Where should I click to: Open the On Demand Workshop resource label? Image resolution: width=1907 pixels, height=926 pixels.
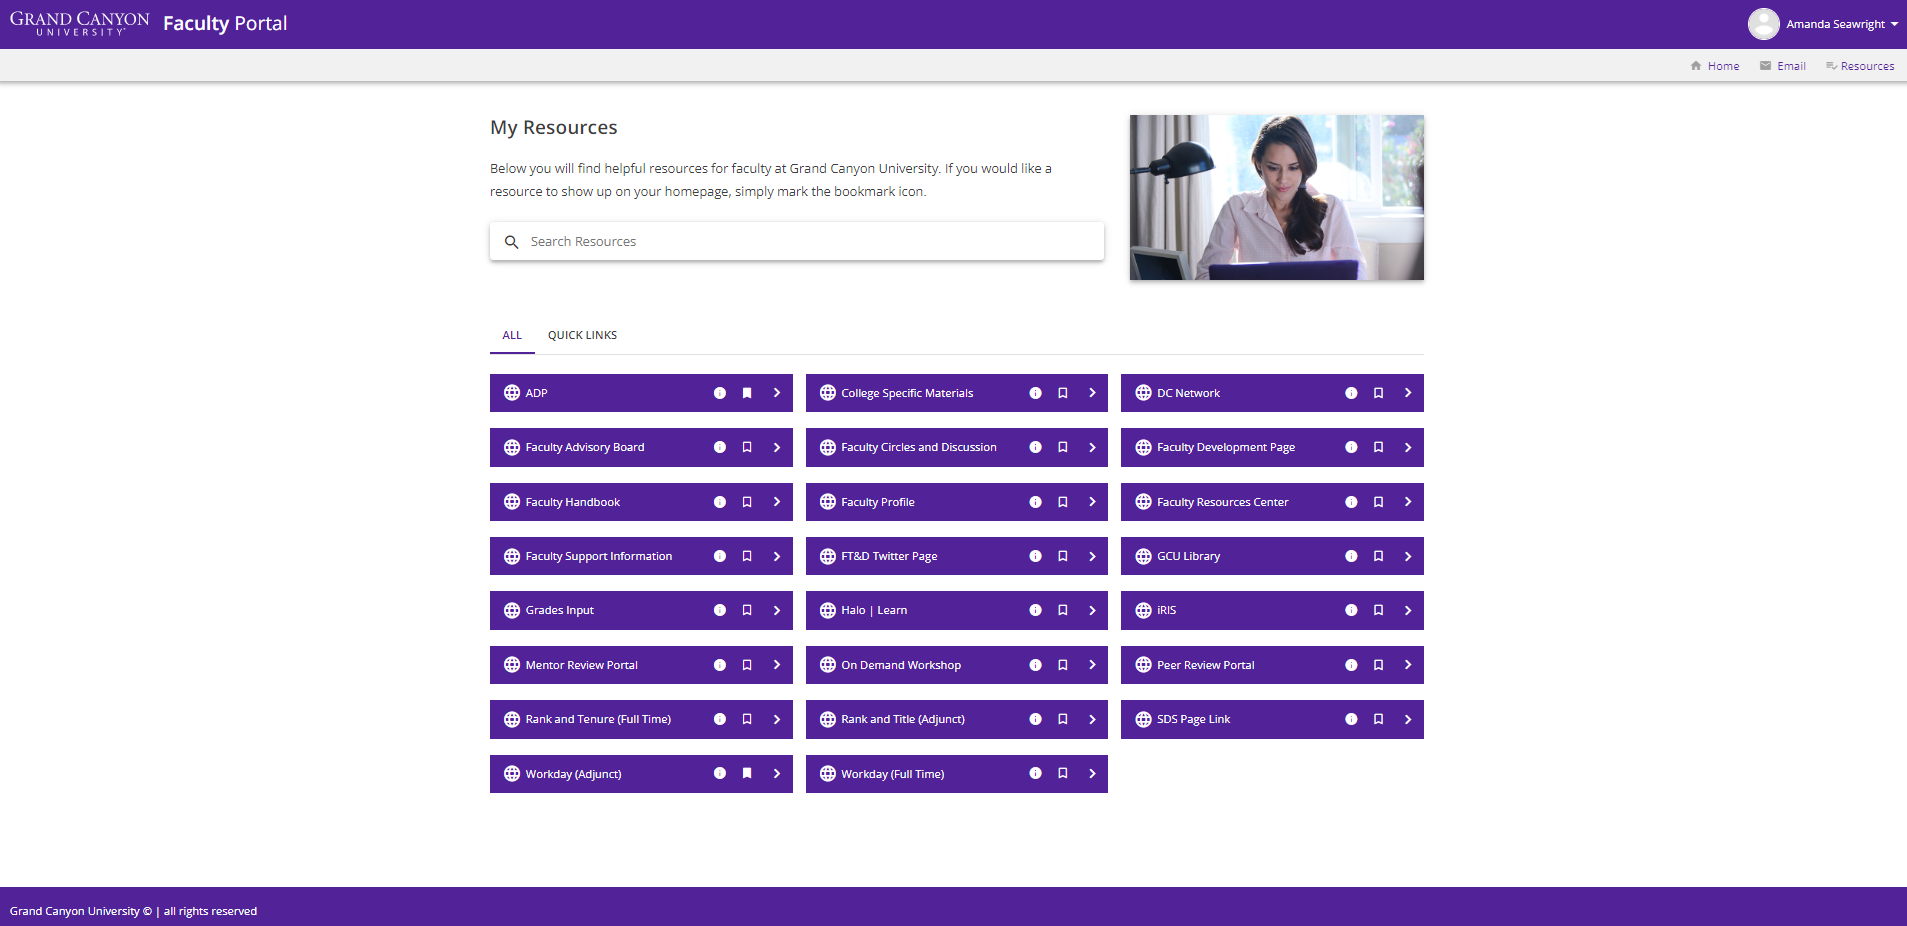click(901, 665)
